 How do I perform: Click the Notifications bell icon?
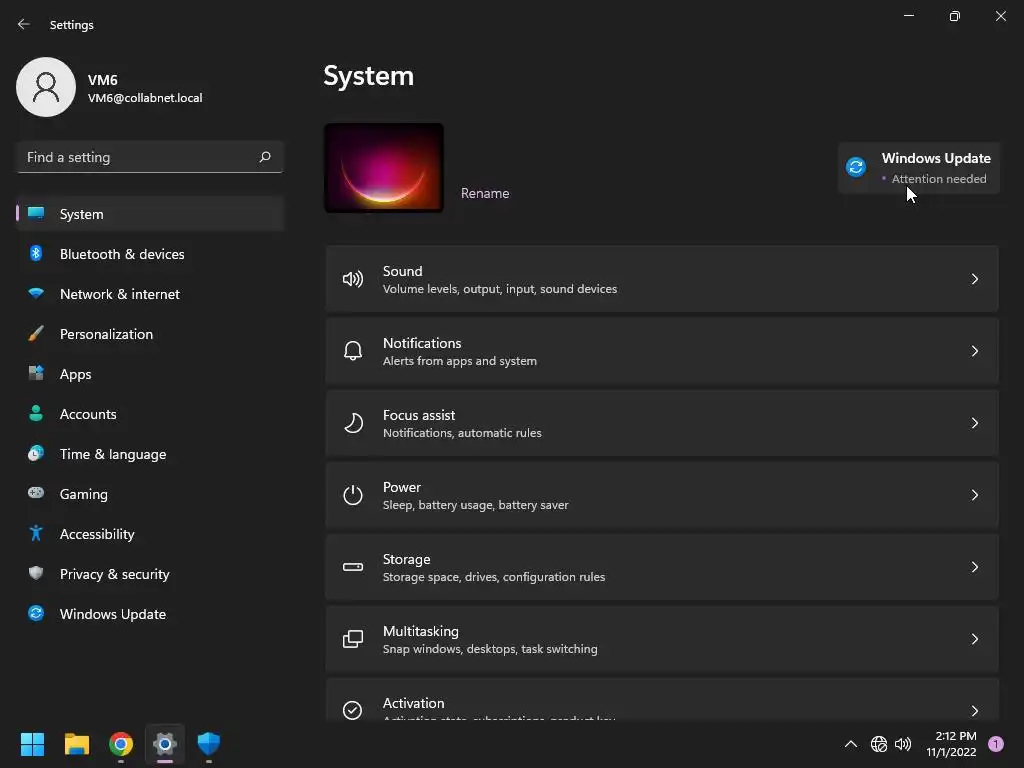[x=353, y=351]
